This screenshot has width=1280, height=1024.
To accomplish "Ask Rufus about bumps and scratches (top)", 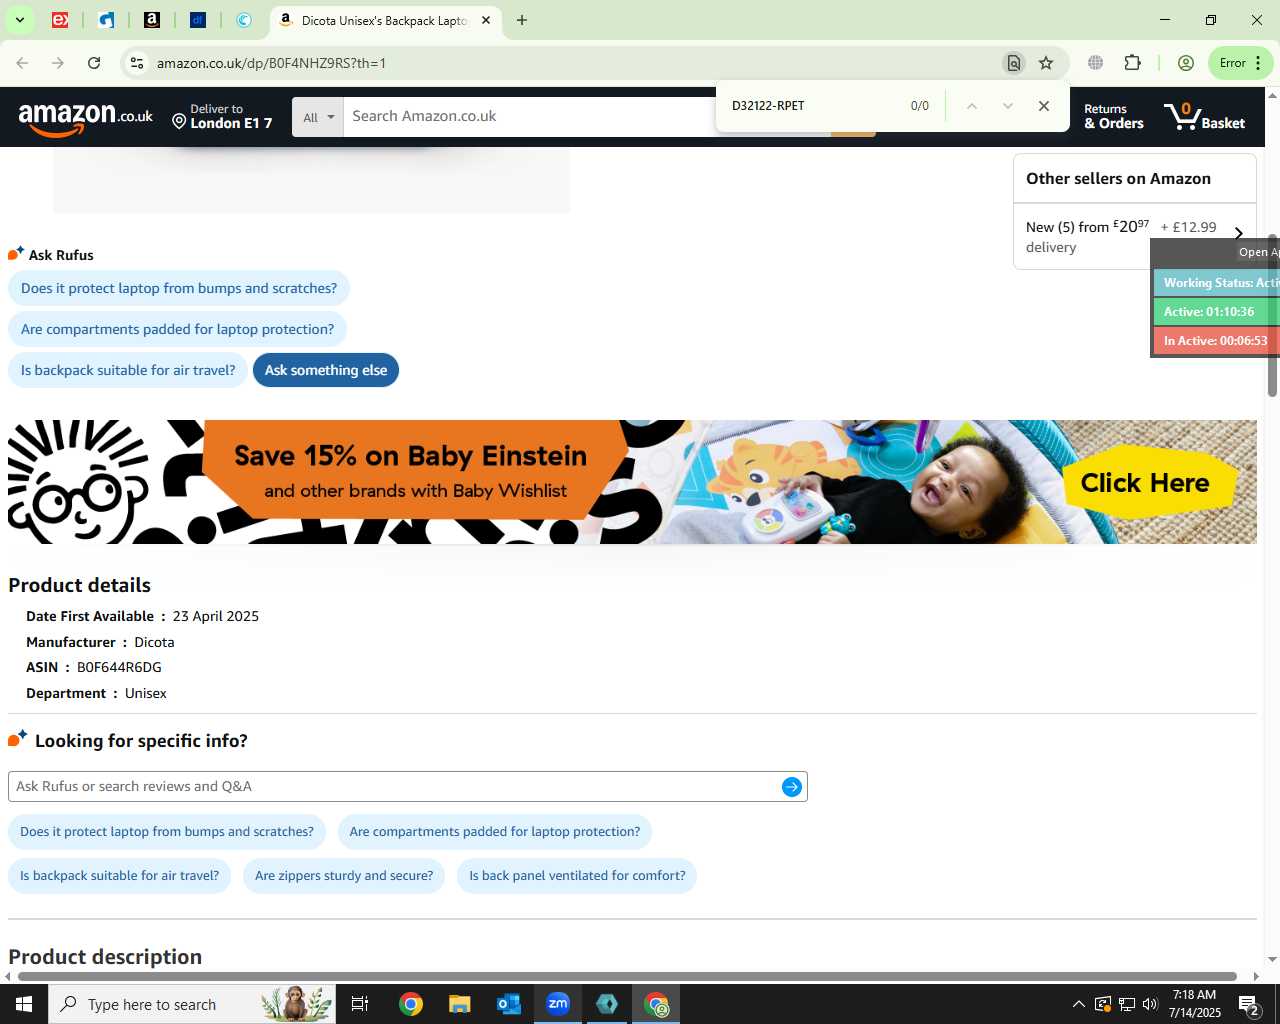I will pyautogui.click(x=179, y=288).
